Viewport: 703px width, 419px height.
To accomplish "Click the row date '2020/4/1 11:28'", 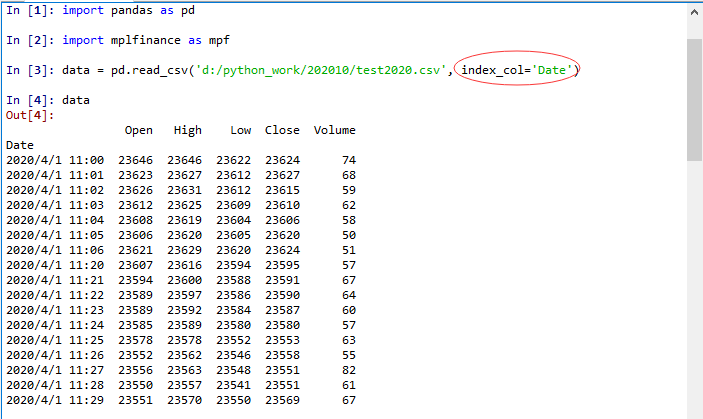I will point(55,385).
